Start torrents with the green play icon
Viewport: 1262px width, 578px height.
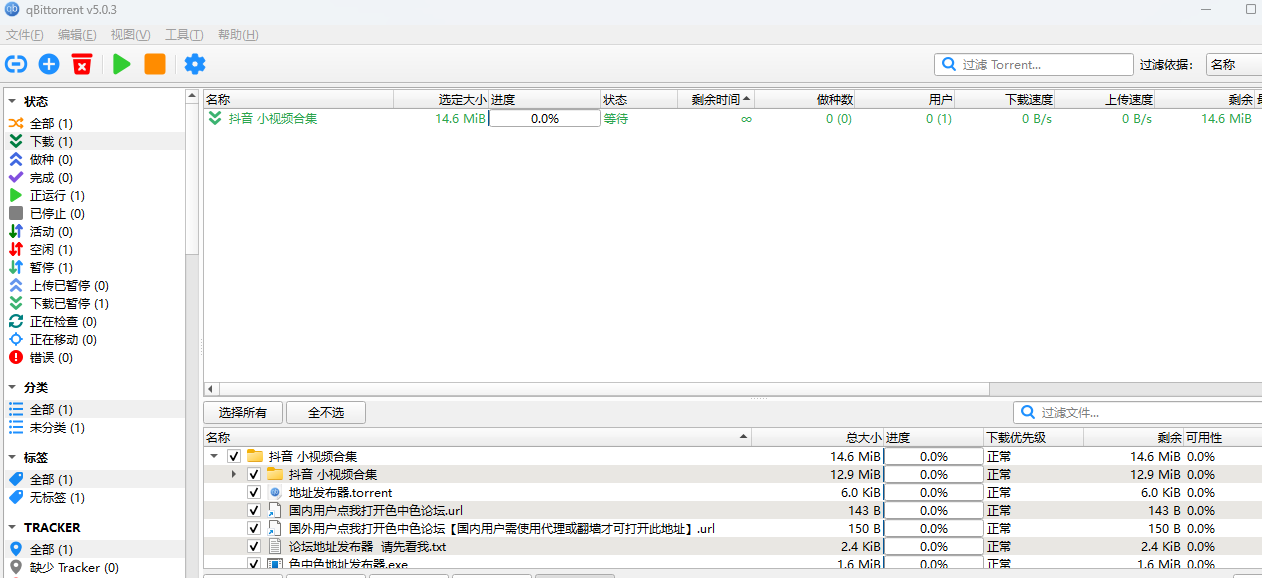coord(122,64)
